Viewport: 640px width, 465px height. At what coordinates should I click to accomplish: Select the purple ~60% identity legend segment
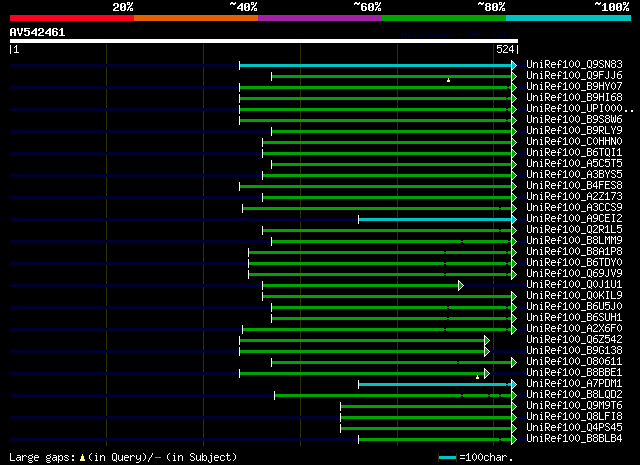(x=320, y=18)
